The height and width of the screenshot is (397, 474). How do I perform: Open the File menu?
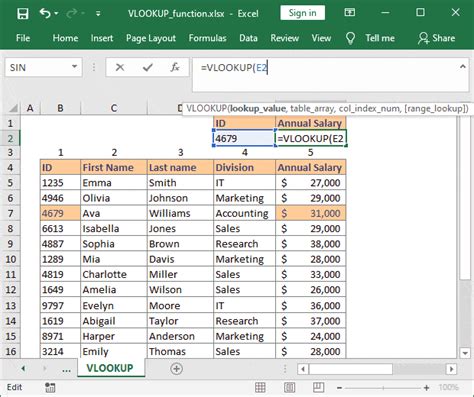coord(23,38)
